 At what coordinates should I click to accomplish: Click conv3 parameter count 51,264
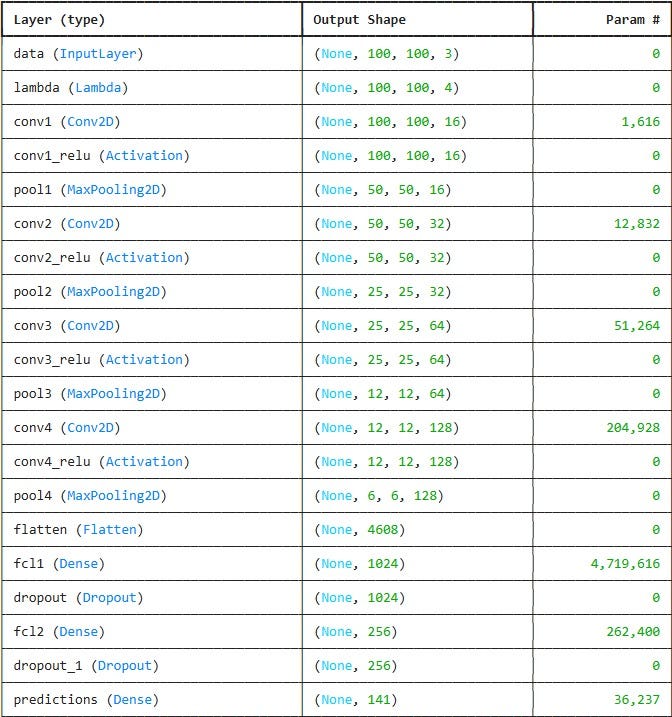(637, 326)
